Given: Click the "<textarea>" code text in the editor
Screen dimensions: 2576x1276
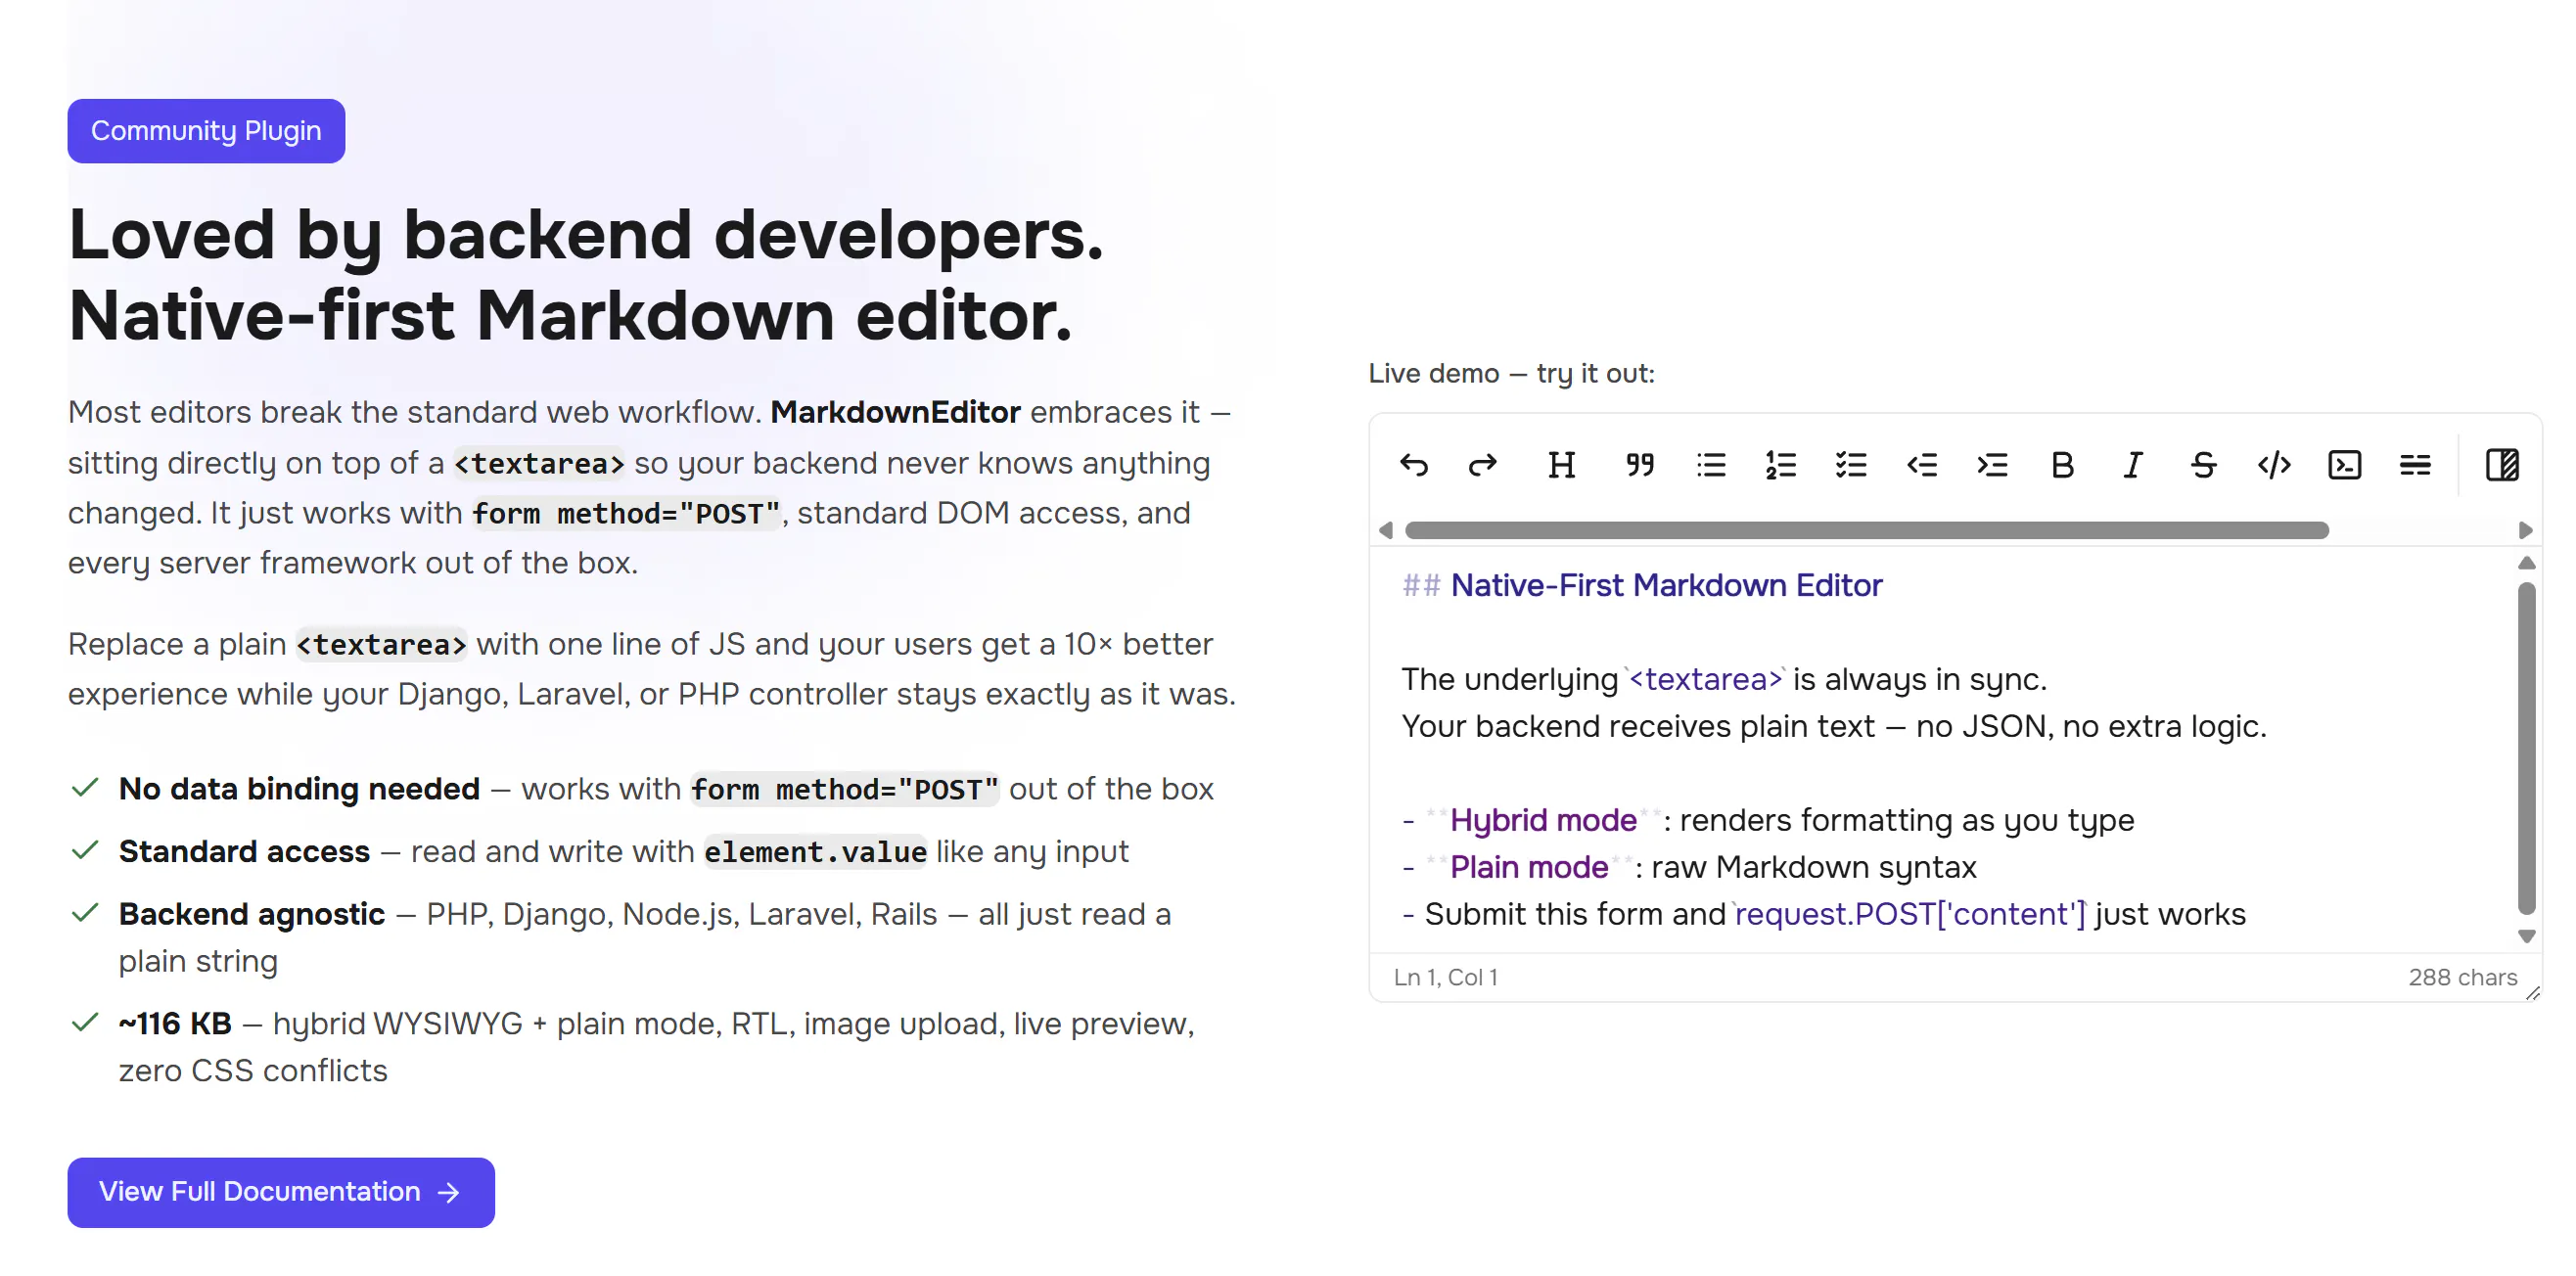Looking at the screenshot, I should 1706,679.
